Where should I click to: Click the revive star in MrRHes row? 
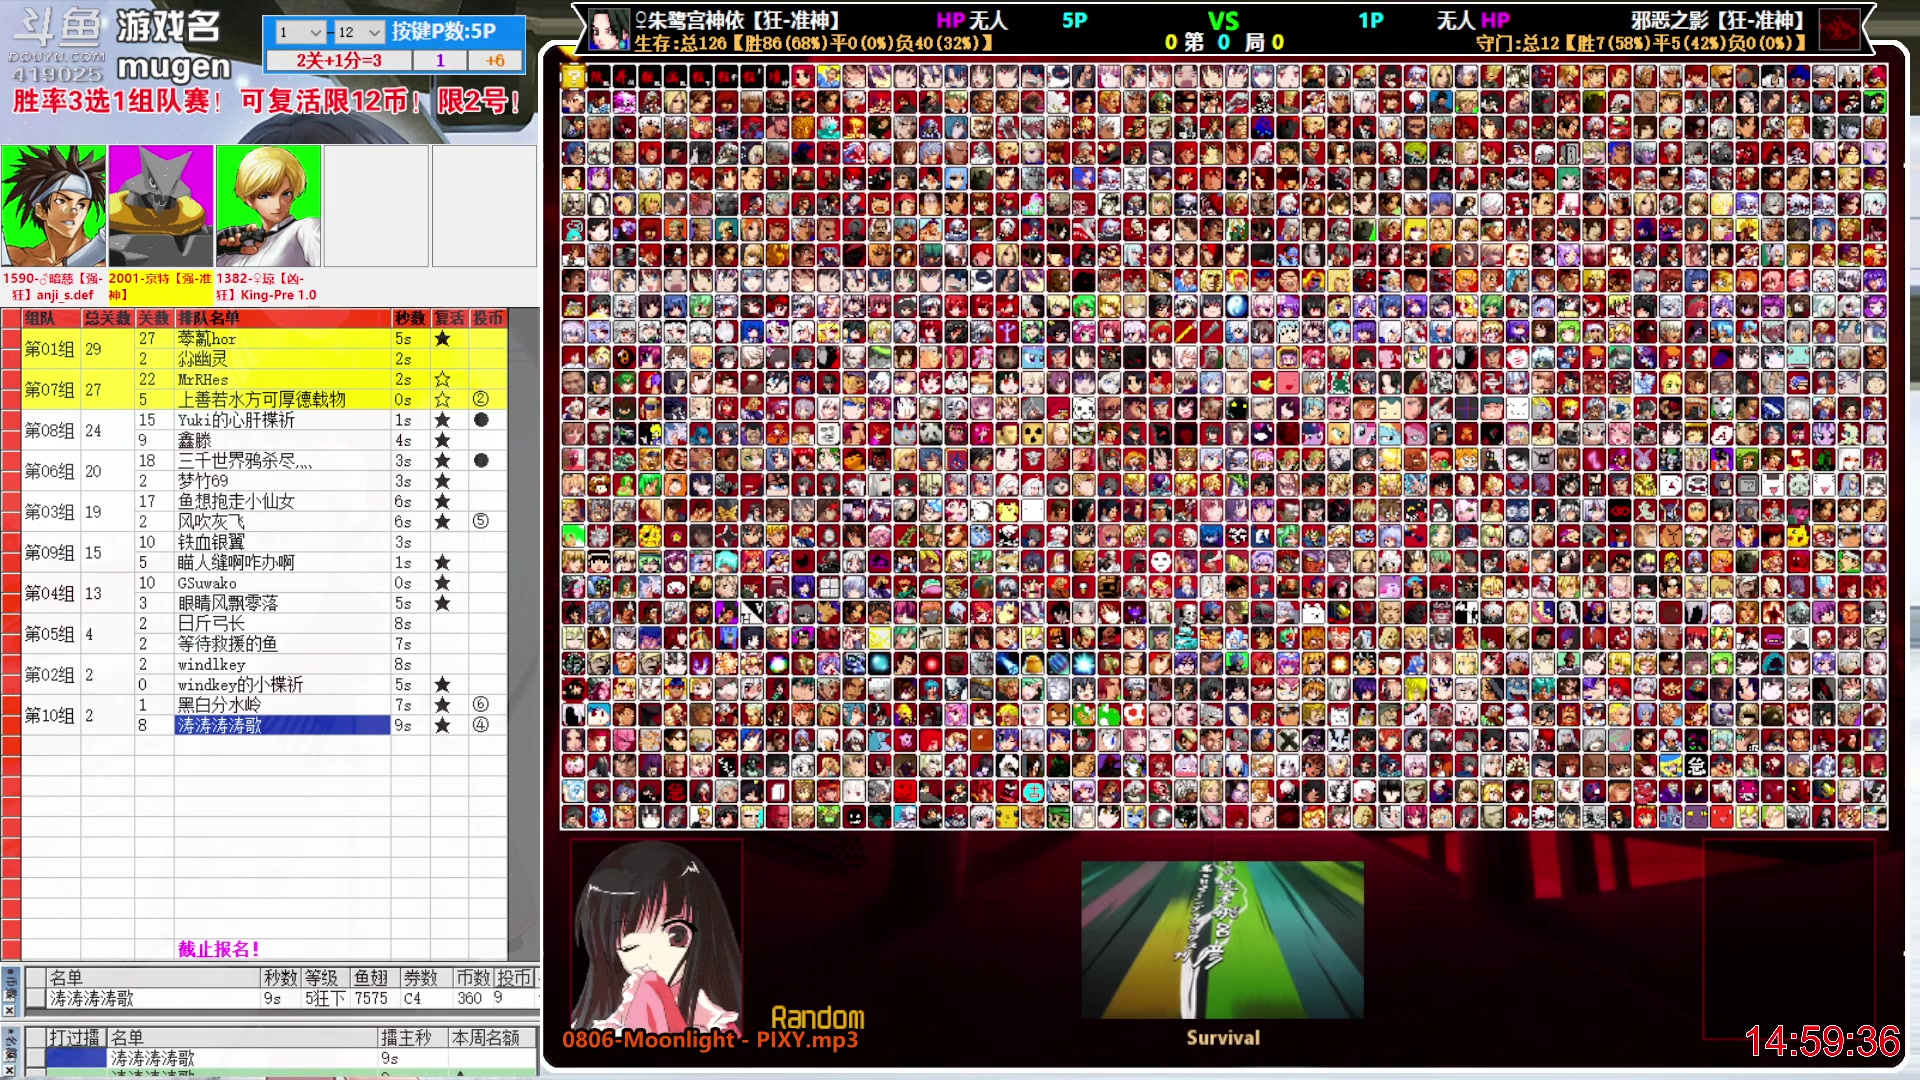[442, 379]
